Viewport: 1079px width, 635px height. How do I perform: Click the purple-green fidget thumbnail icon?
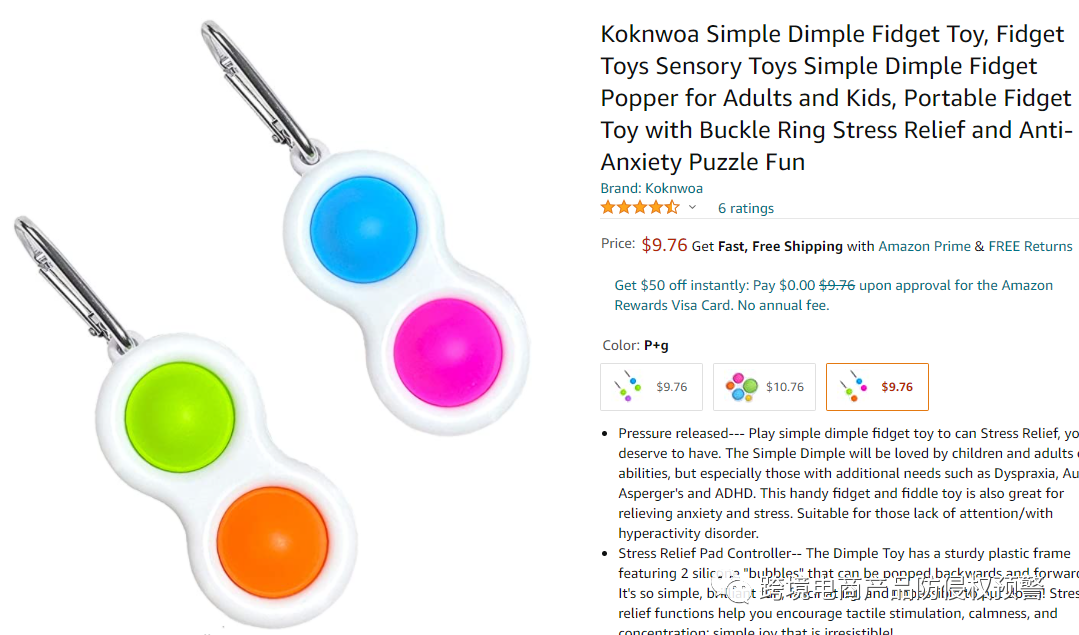click(x=627, y=386)
